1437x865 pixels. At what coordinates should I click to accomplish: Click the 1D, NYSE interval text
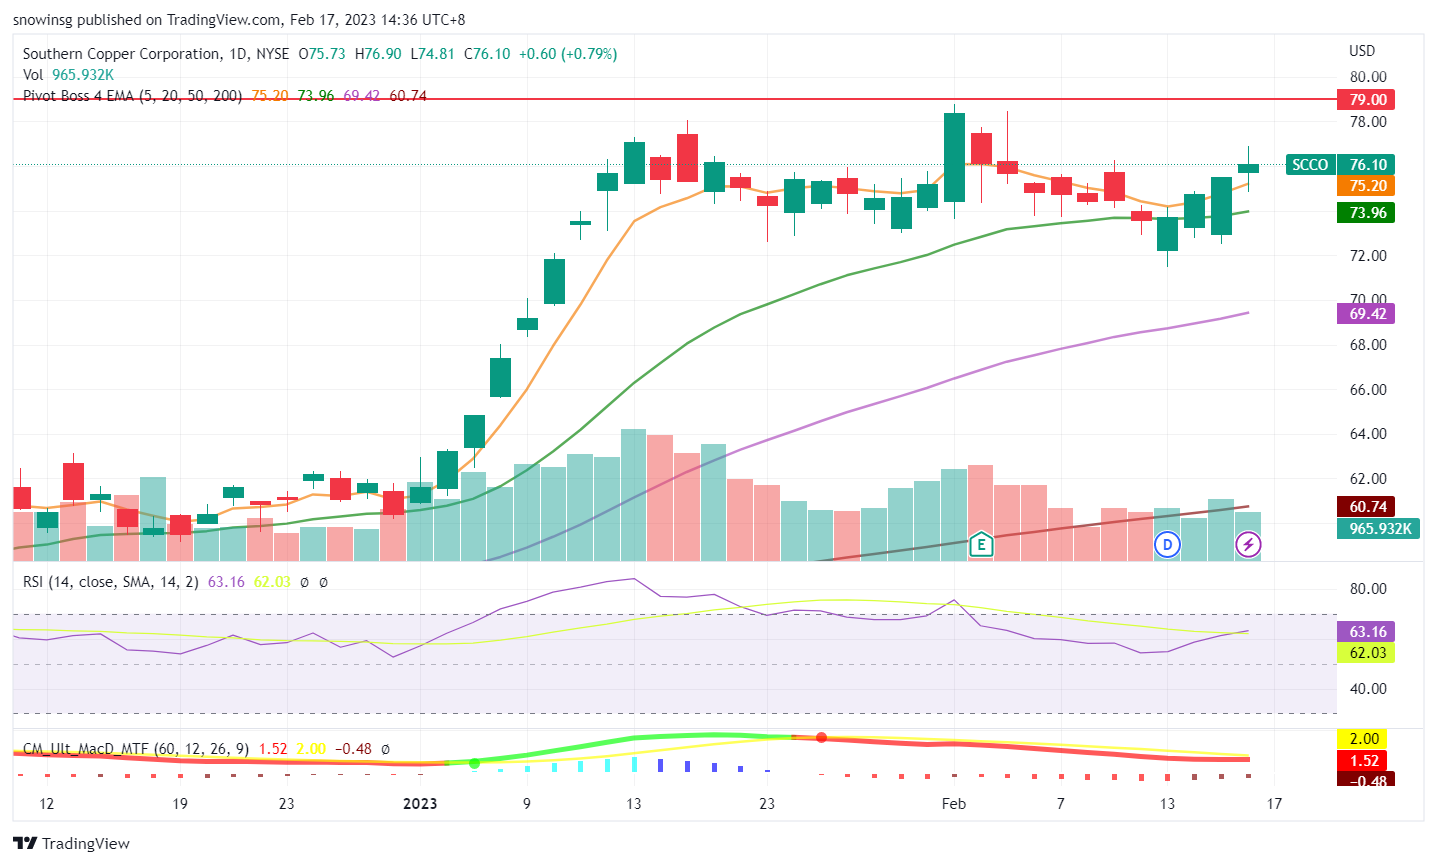pos(259,54)
